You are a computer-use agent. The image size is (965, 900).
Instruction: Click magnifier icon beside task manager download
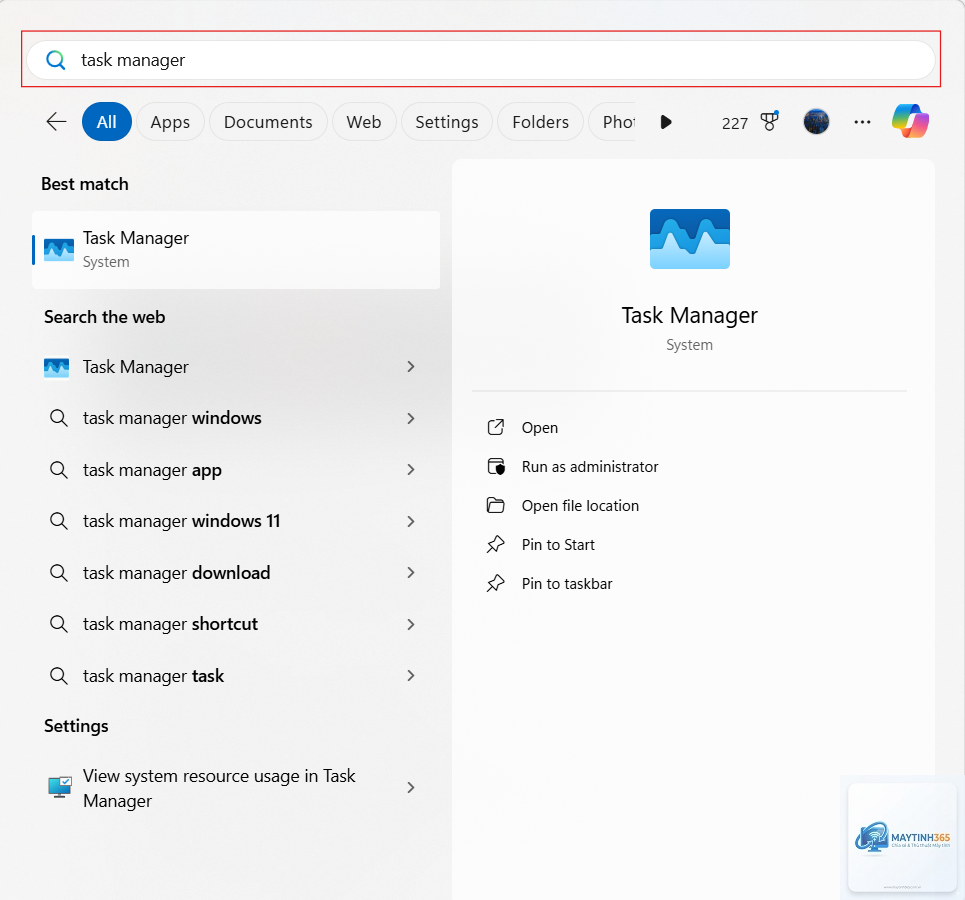pos(58,573)
